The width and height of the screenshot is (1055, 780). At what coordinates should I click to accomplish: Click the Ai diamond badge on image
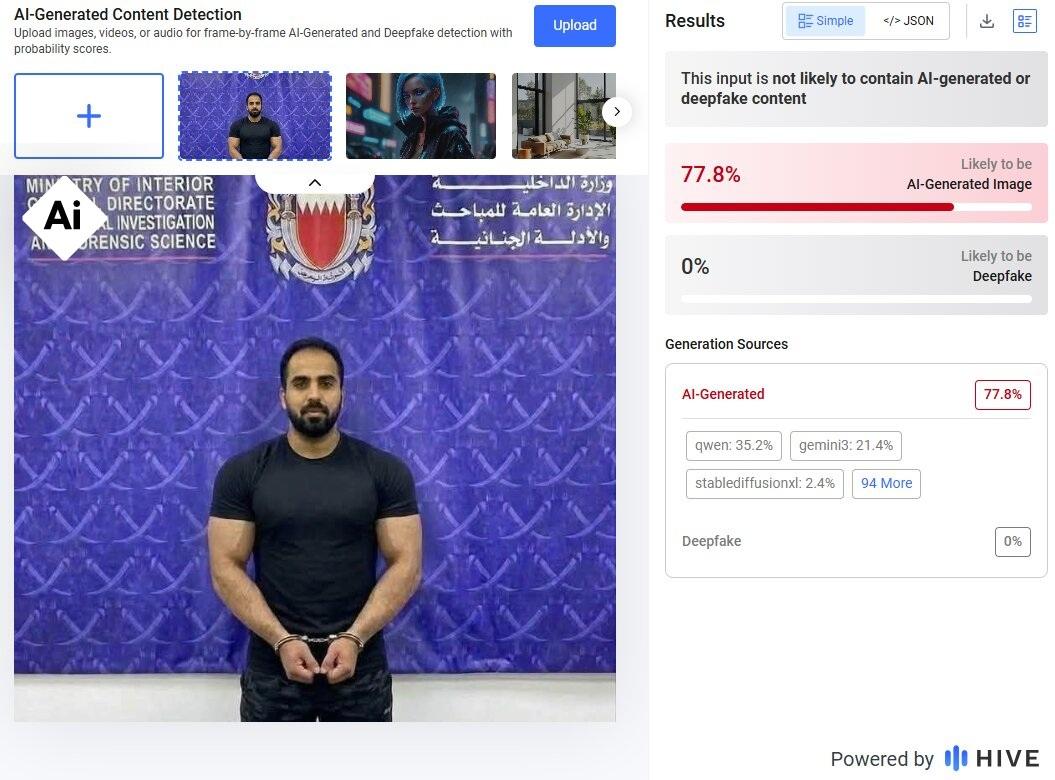64,217
